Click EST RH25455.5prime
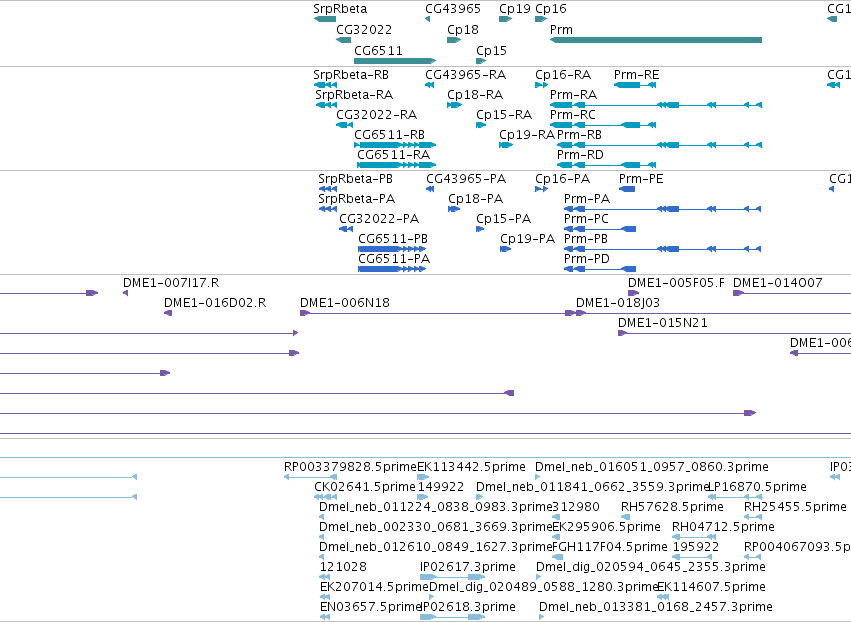The height and width of the screenshot is (622, 851). point(795,507)
